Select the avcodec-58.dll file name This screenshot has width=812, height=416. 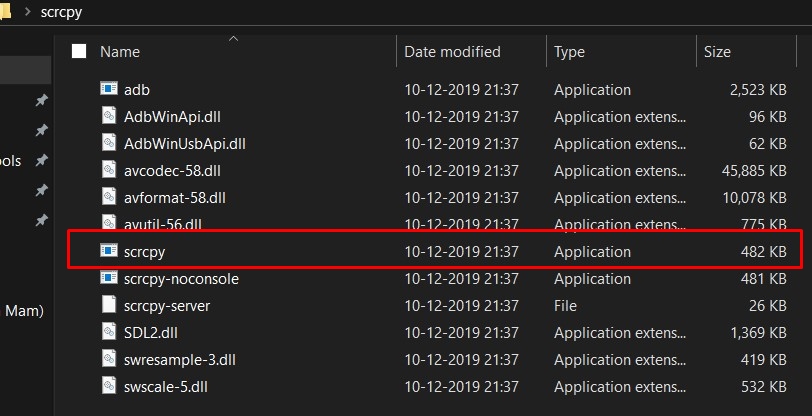click(172, 170)
